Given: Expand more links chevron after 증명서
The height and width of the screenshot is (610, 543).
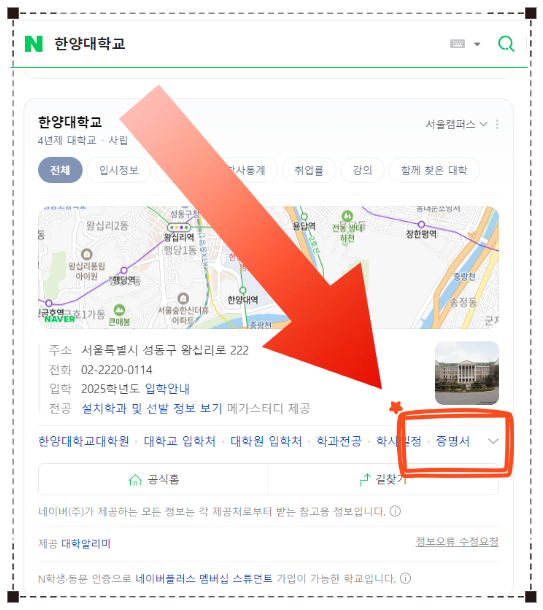Looking at the screenshot, I should [x=493, y=441].
